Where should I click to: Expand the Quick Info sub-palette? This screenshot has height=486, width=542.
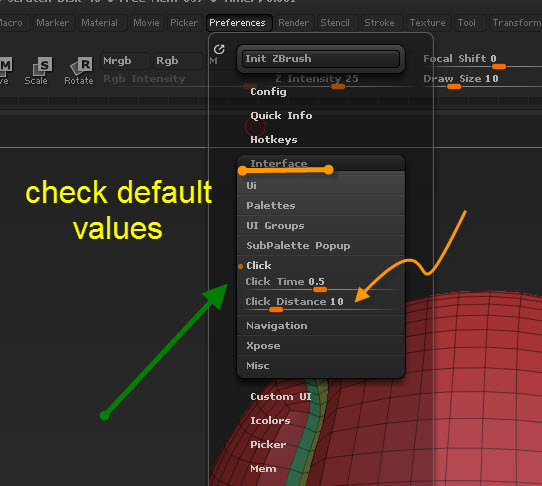click(281, 115)
